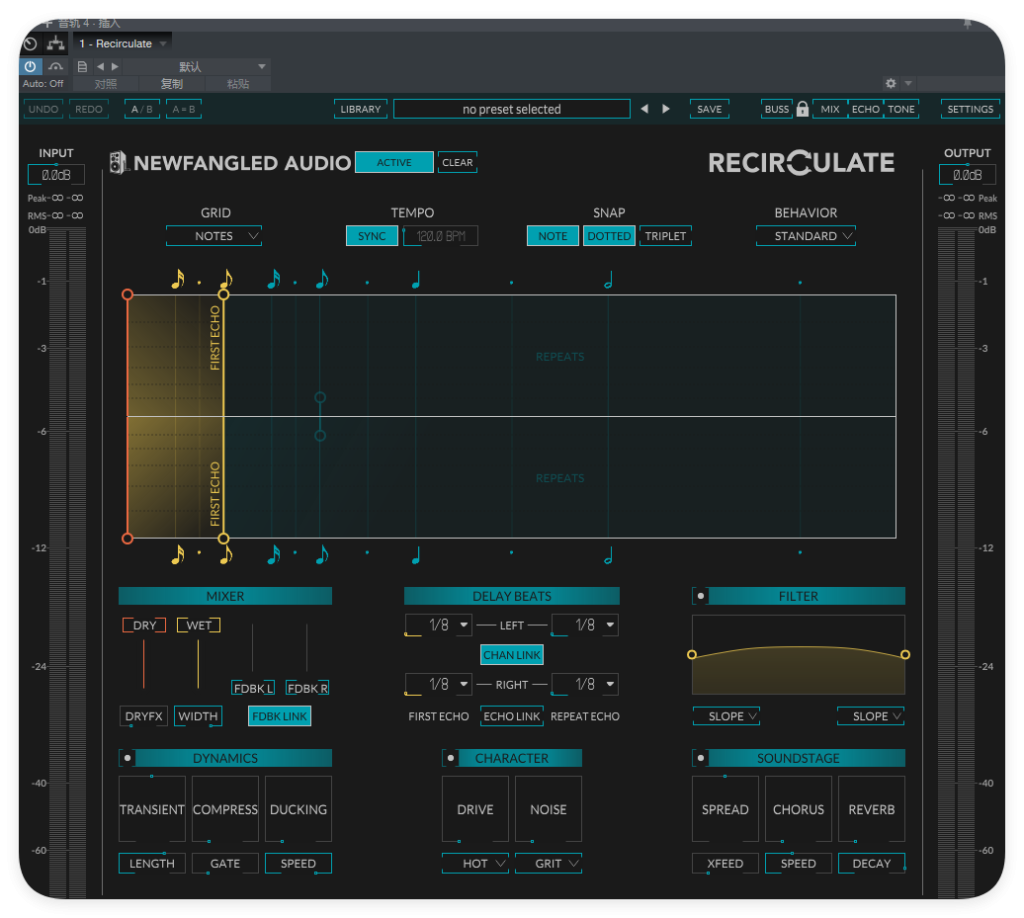Enable the Dynamics section power dot
Screen dimensions: 1024x918
[x=127, y=758]
